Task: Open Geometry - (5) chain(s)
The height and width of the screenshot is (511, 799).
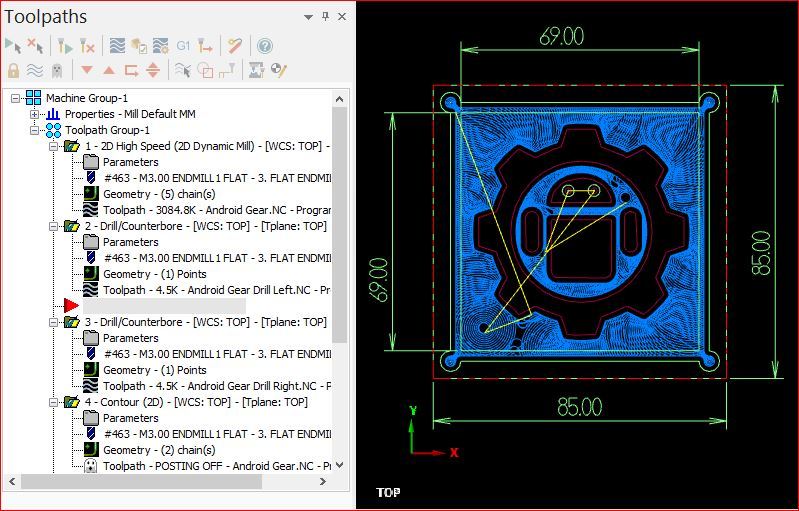Action: click(x=159, y=194)
